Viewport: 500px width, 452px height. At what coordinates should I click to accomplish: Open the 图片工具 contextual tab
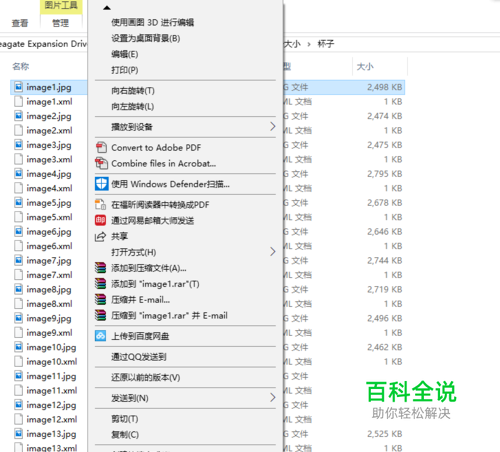[x=61, y=5]
